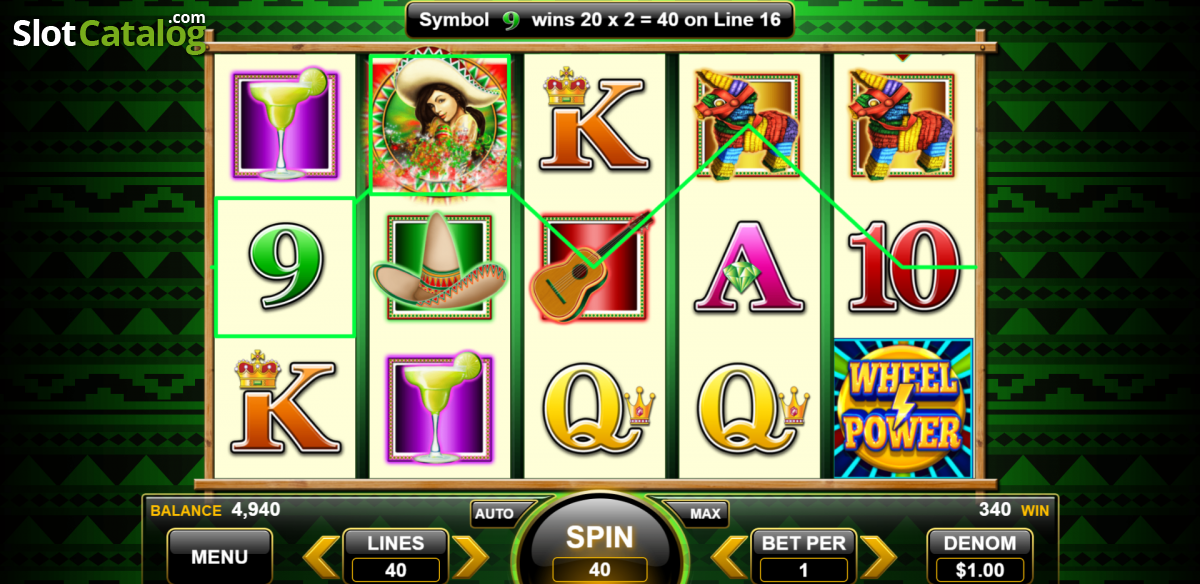The image size is (1200, 584).
Task: Open the MENU
Action: (x=220, y=556)
